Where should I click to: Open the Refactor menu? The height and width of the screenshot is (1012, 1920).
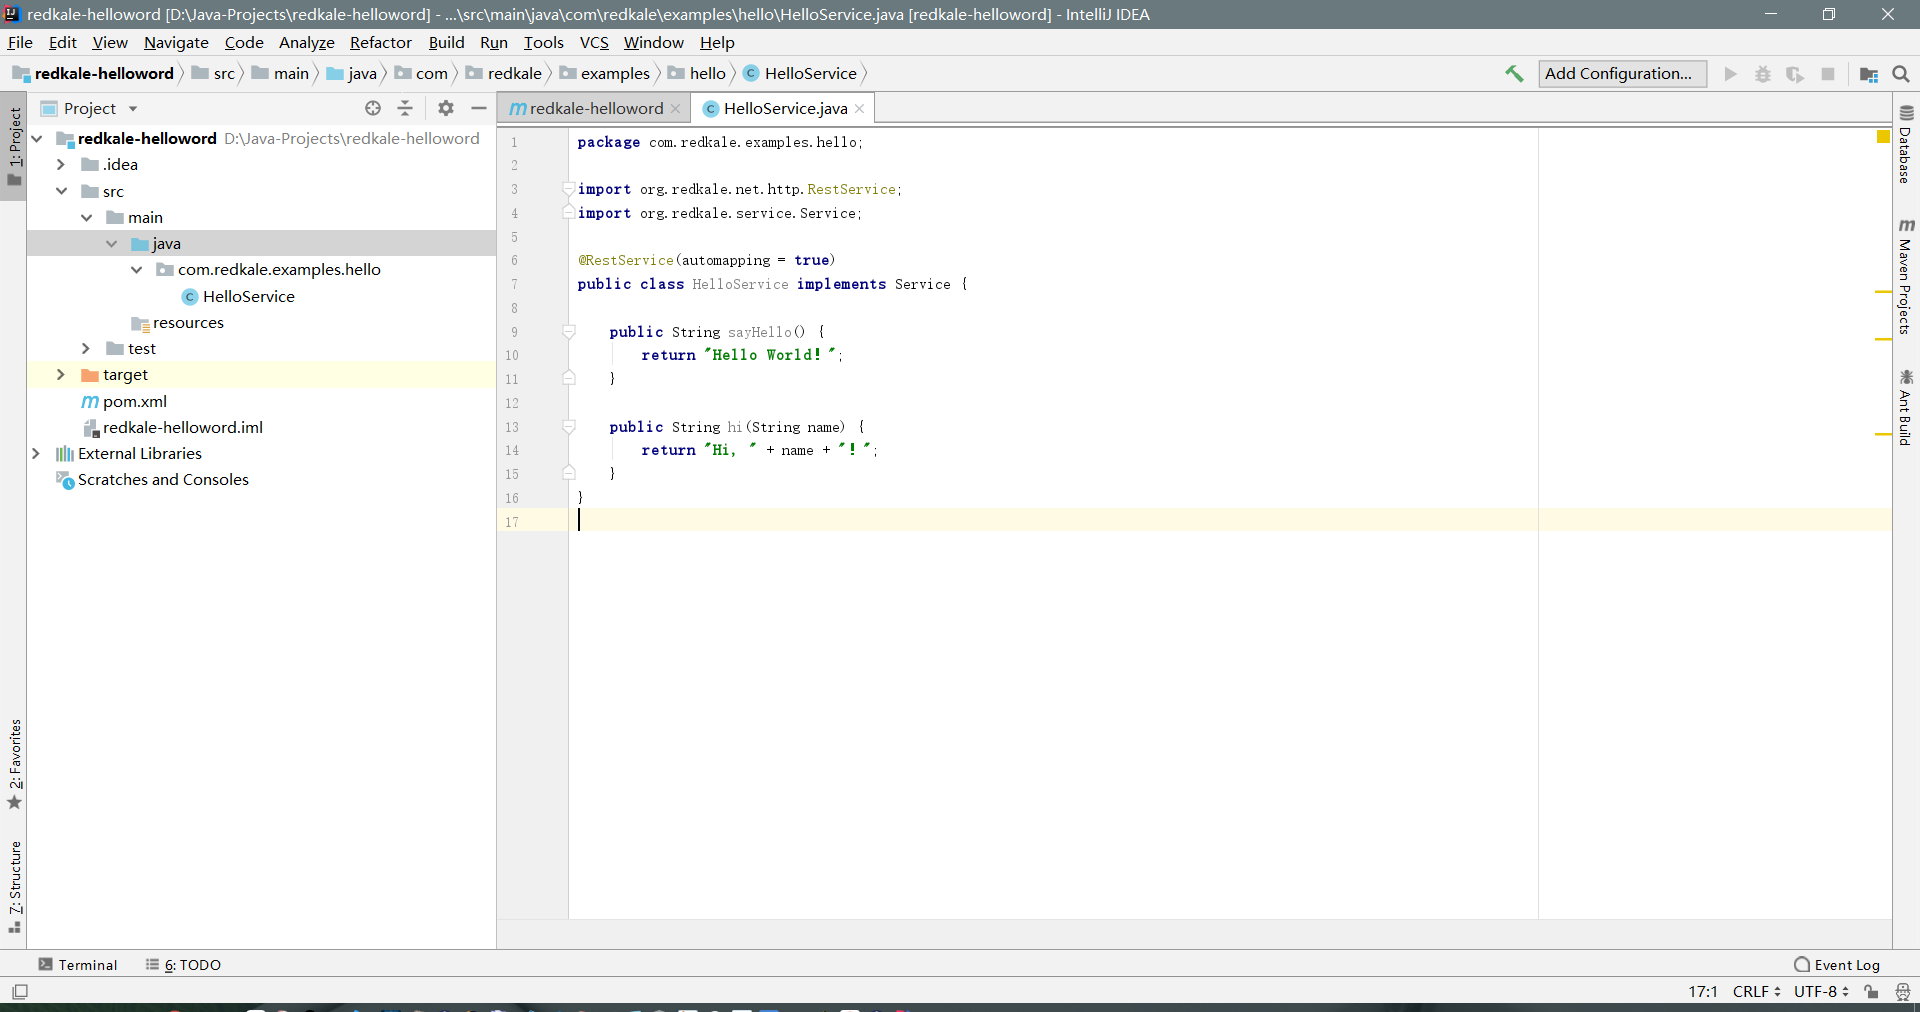[380, 43]
